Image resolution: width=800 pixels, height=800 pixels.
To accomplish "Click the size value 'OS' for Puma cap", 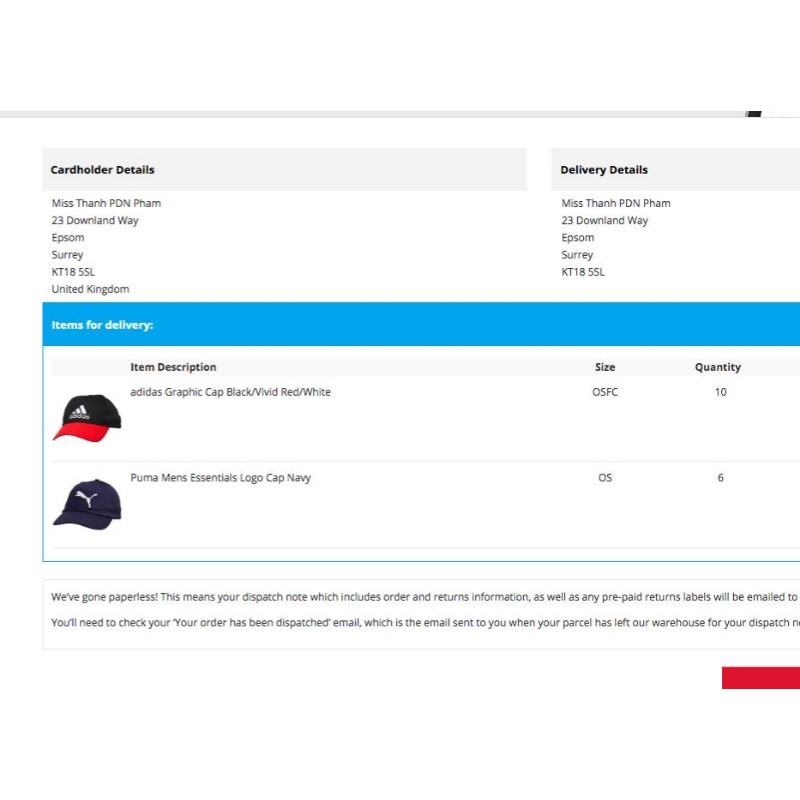I will coord(605,478).
